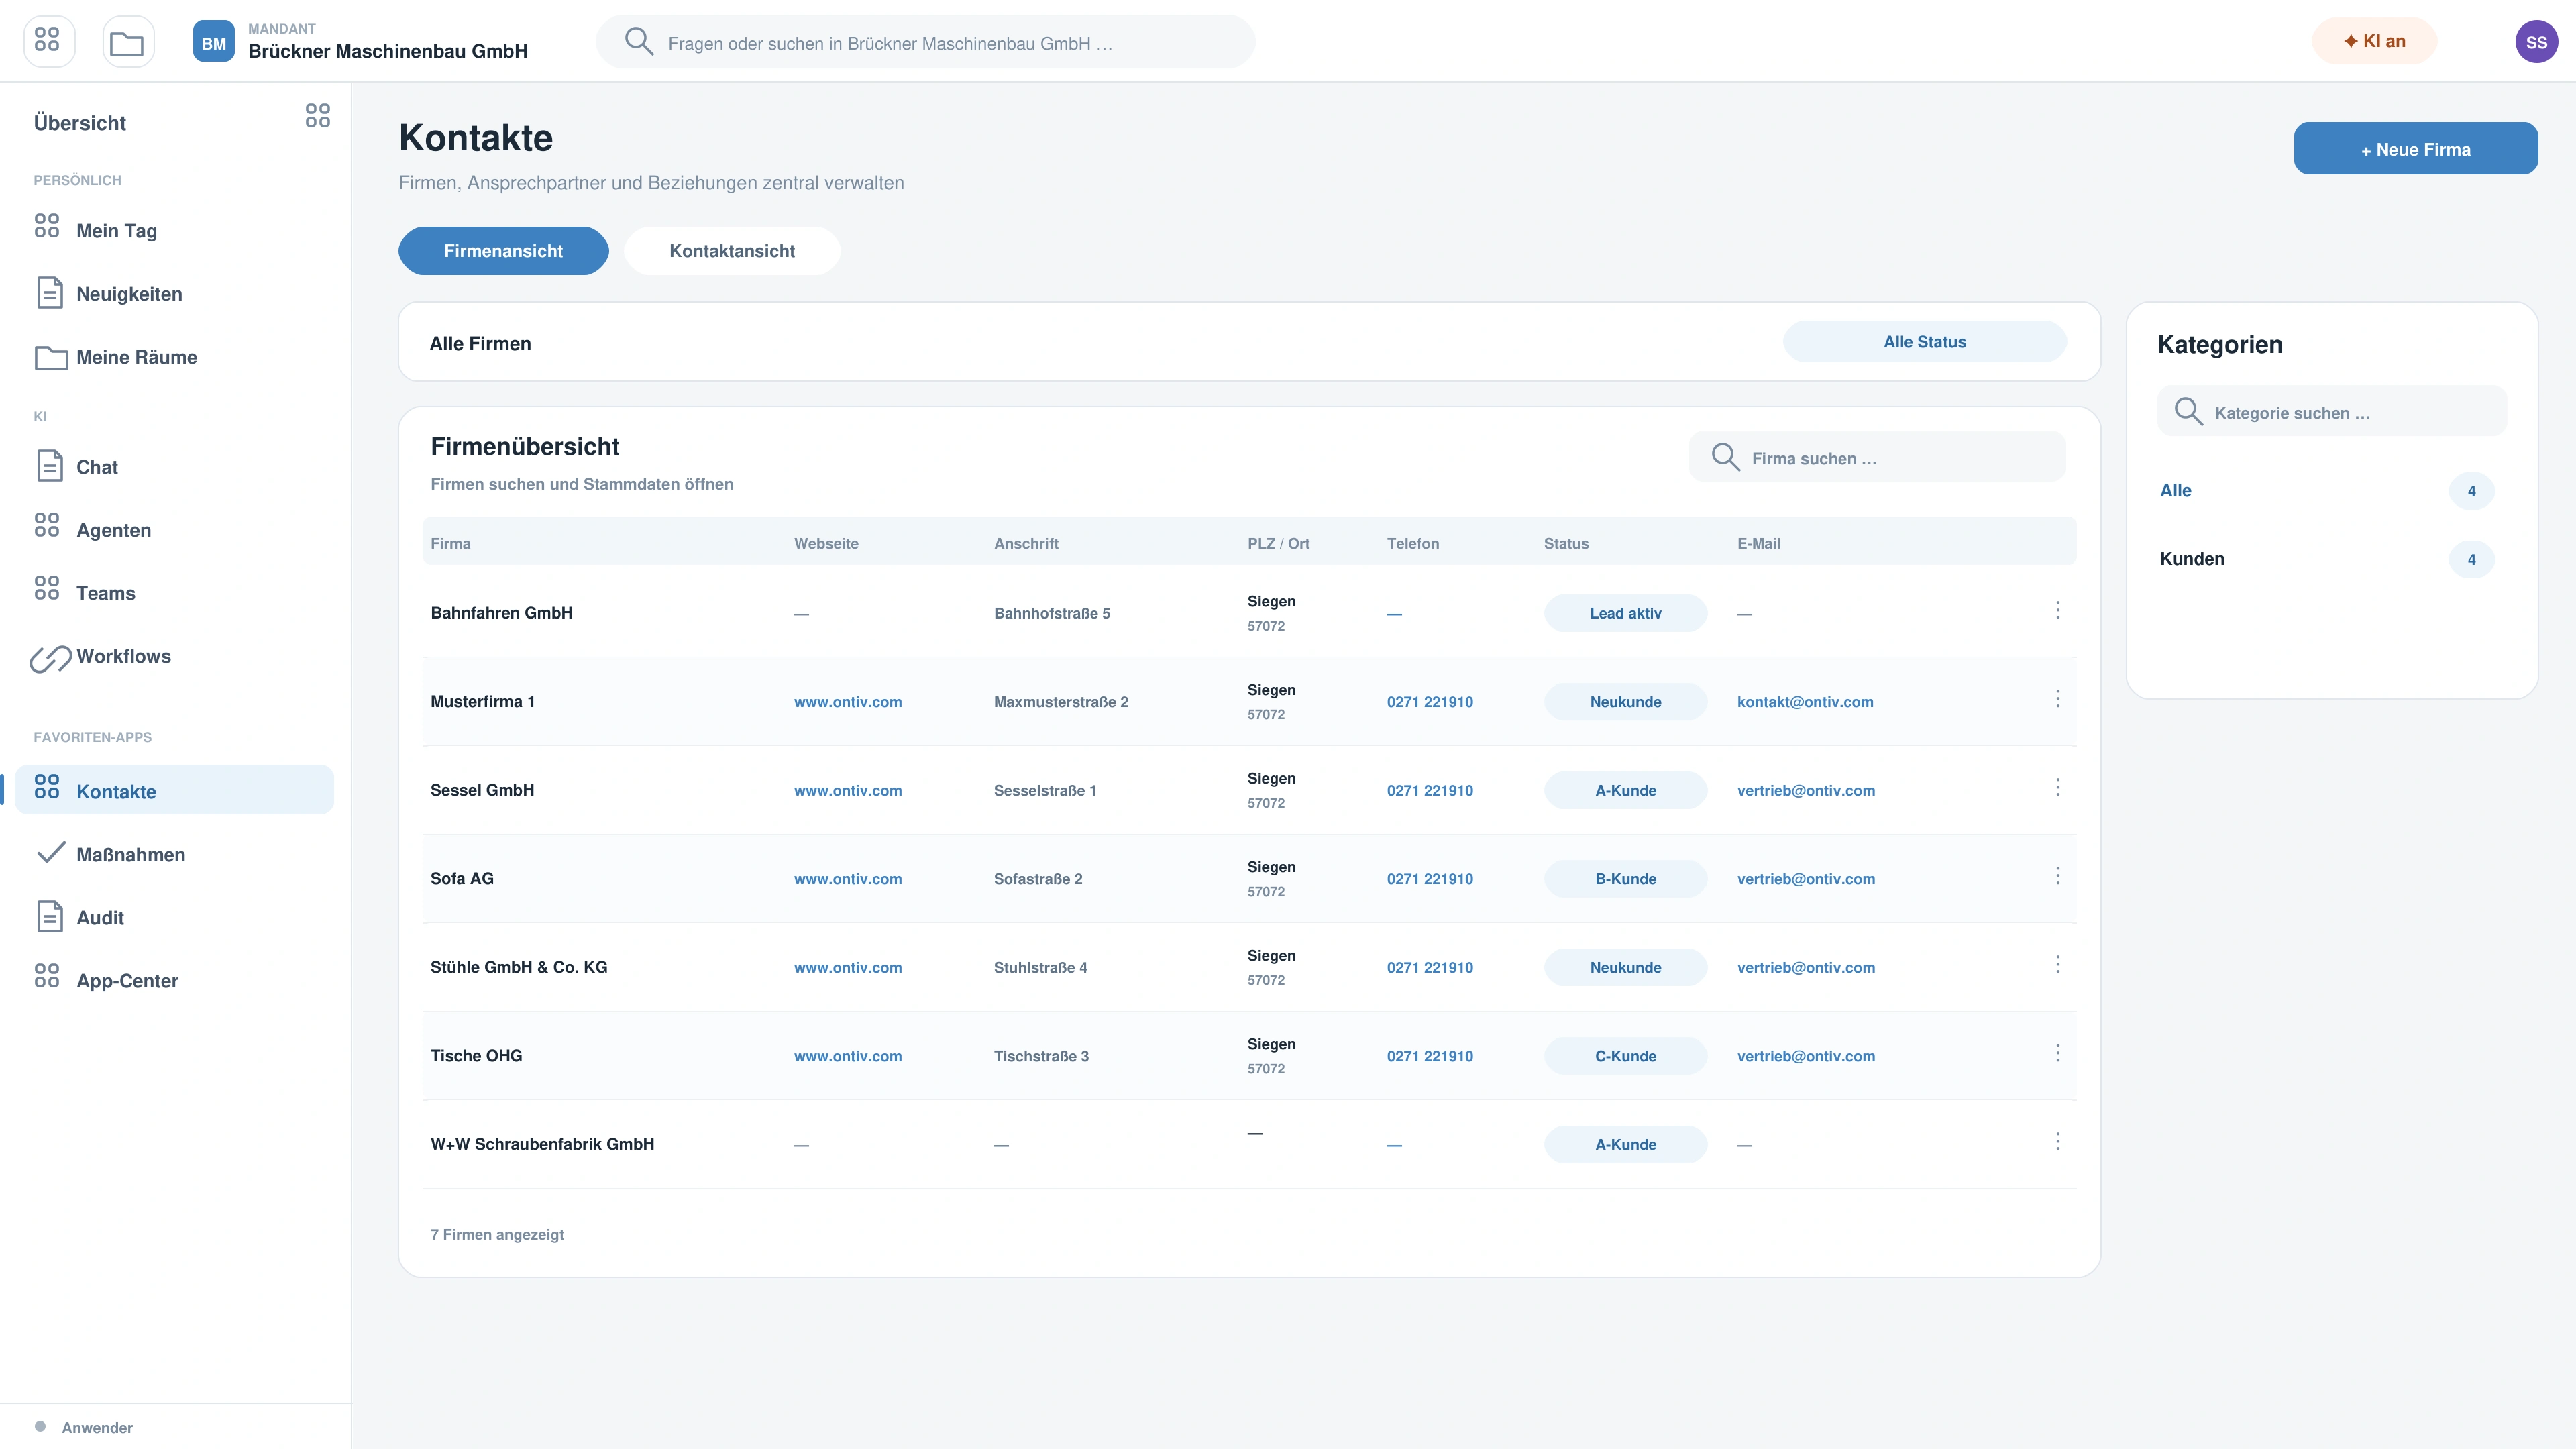Click the folder icon in top bar
2576x1449 pixels.
pos(128,41)
